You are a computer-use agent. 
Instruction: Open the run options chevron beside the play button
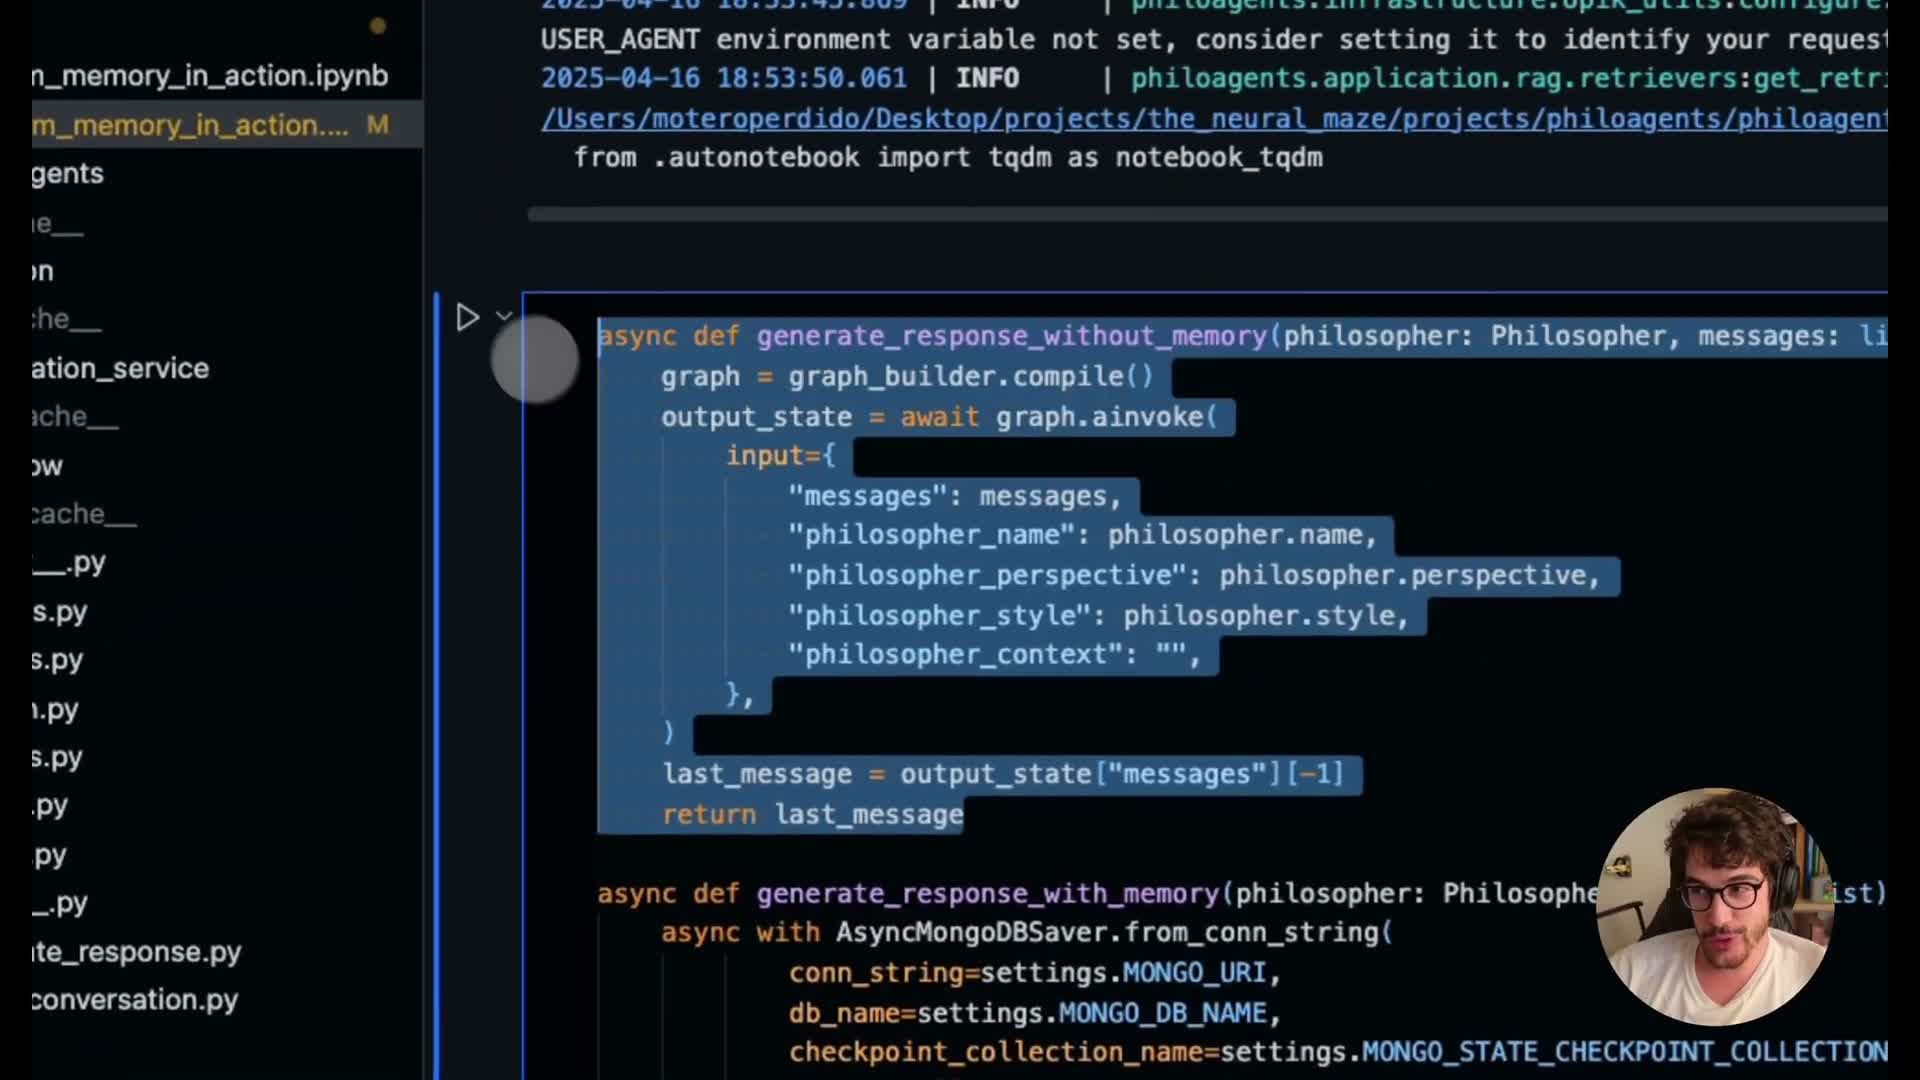pyautogui.click(x=504, y=317)
